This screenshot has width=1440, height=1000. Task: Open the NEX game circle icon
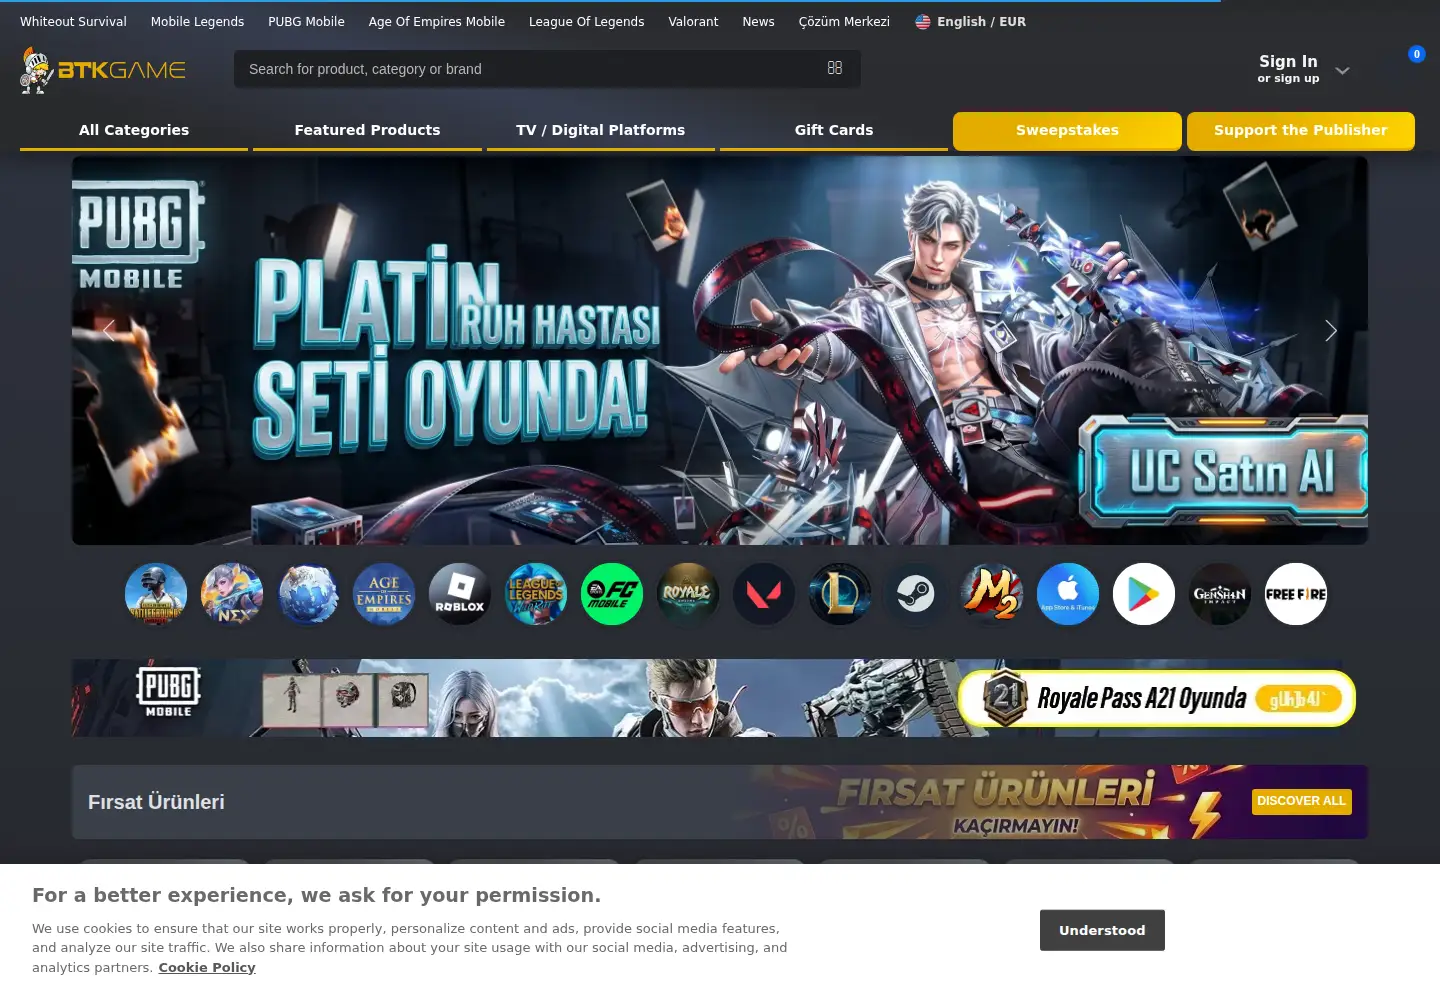[x=232, y=594]
